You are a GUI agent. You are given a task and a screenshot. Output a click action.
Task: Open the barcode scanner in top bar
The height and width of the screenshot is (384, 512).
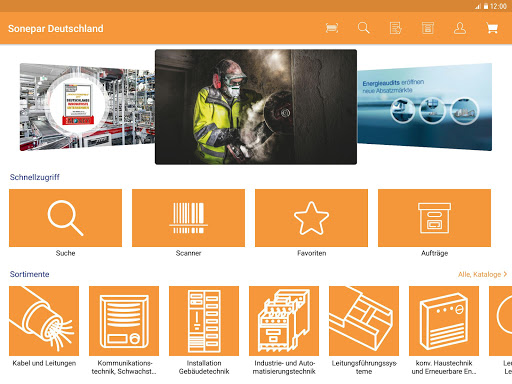[332, 28]
